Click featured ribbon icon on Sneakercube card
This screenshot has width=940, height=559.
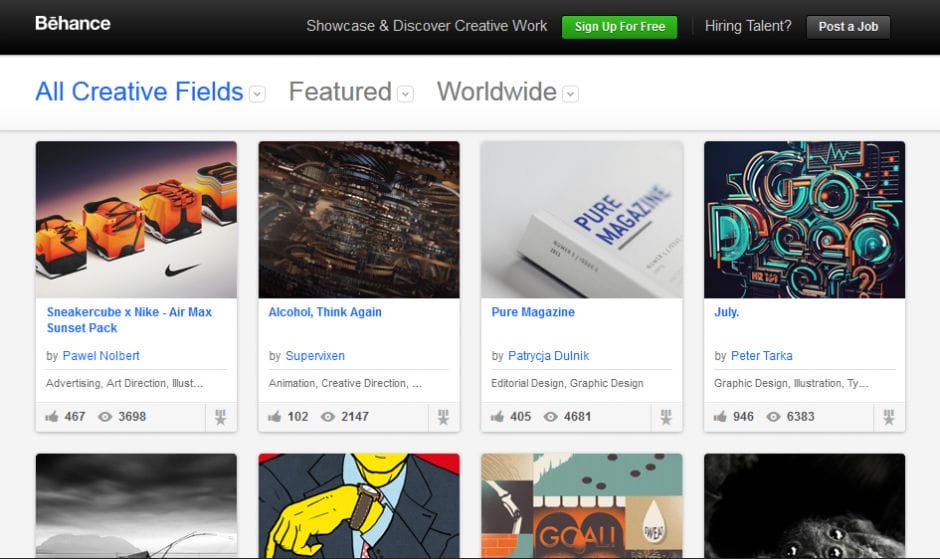[x=221, y=417]
